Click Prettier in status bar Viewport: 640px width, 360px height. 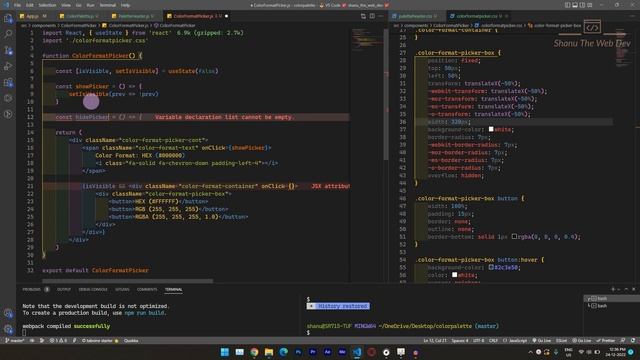[606, 340]
